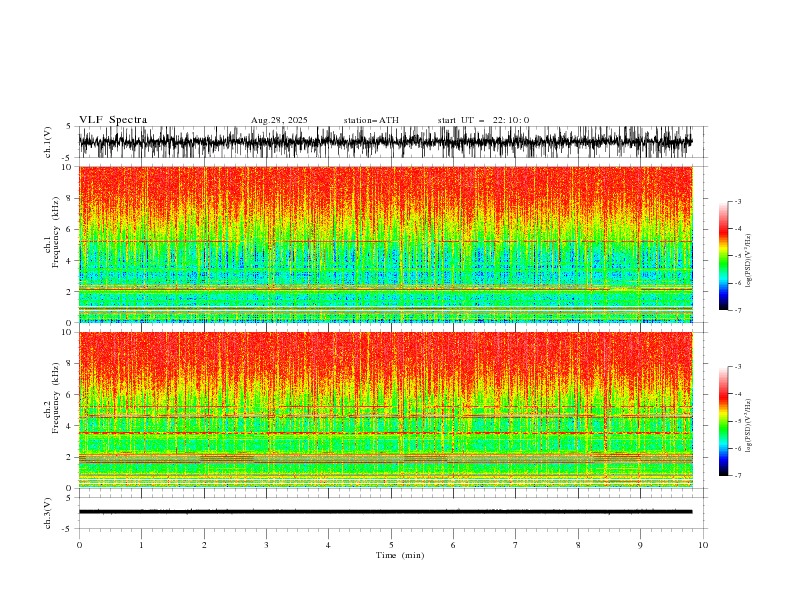Viewport: 792px width, 612px height.
Task: Click the lower PSD color scale bar
Action: (723, 421)
